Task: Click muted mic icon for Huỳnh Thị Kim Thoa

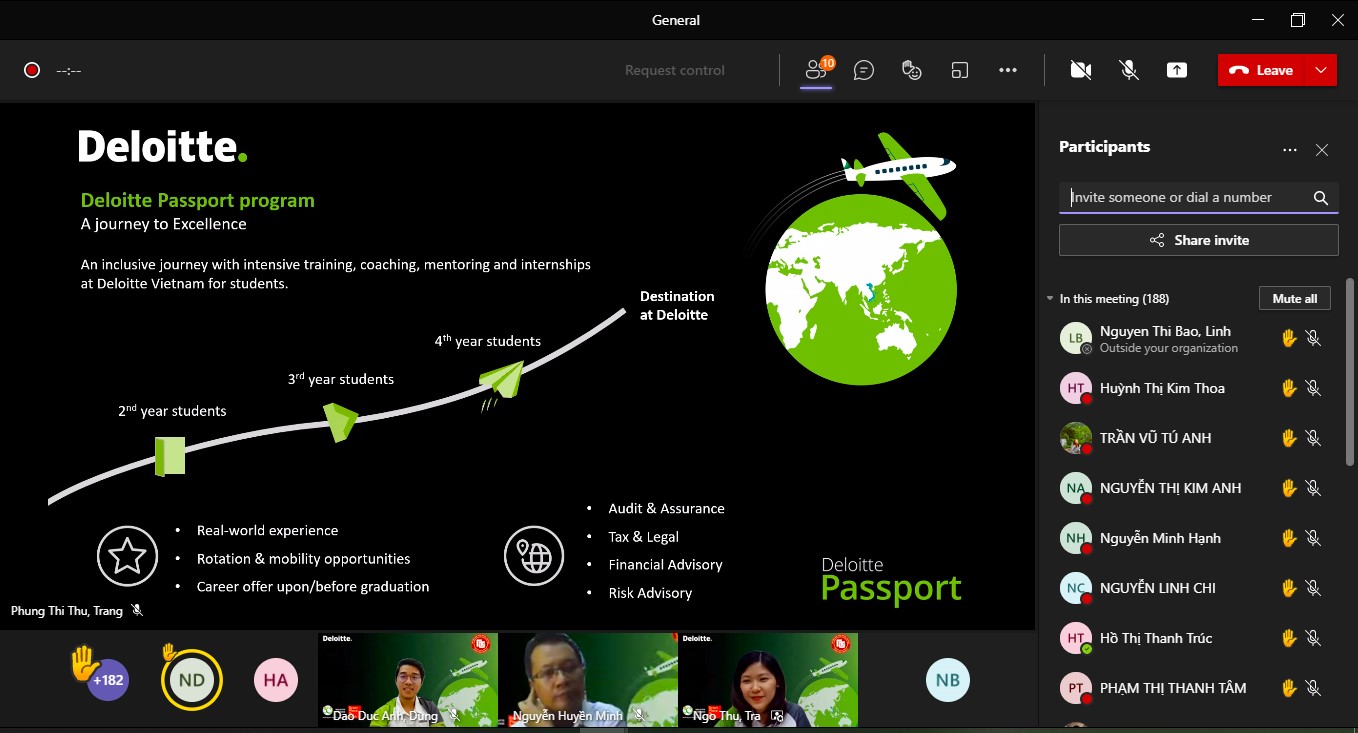Action: pos(1314,388)
